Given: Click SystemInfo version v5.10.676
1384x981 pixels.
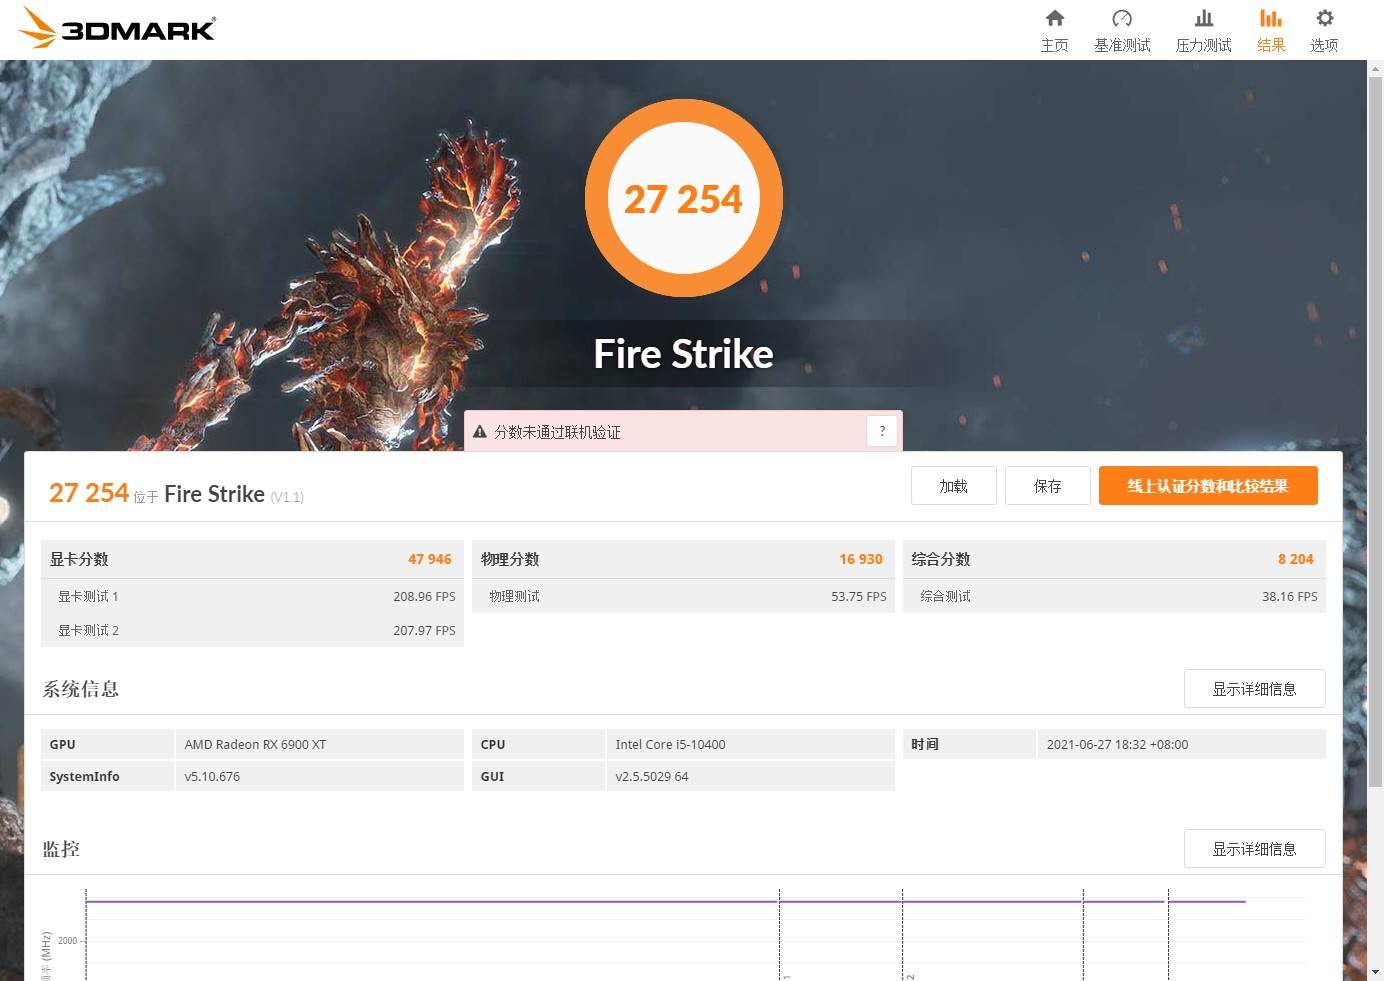Looking at the screenshot, I should tap(212, 776).
